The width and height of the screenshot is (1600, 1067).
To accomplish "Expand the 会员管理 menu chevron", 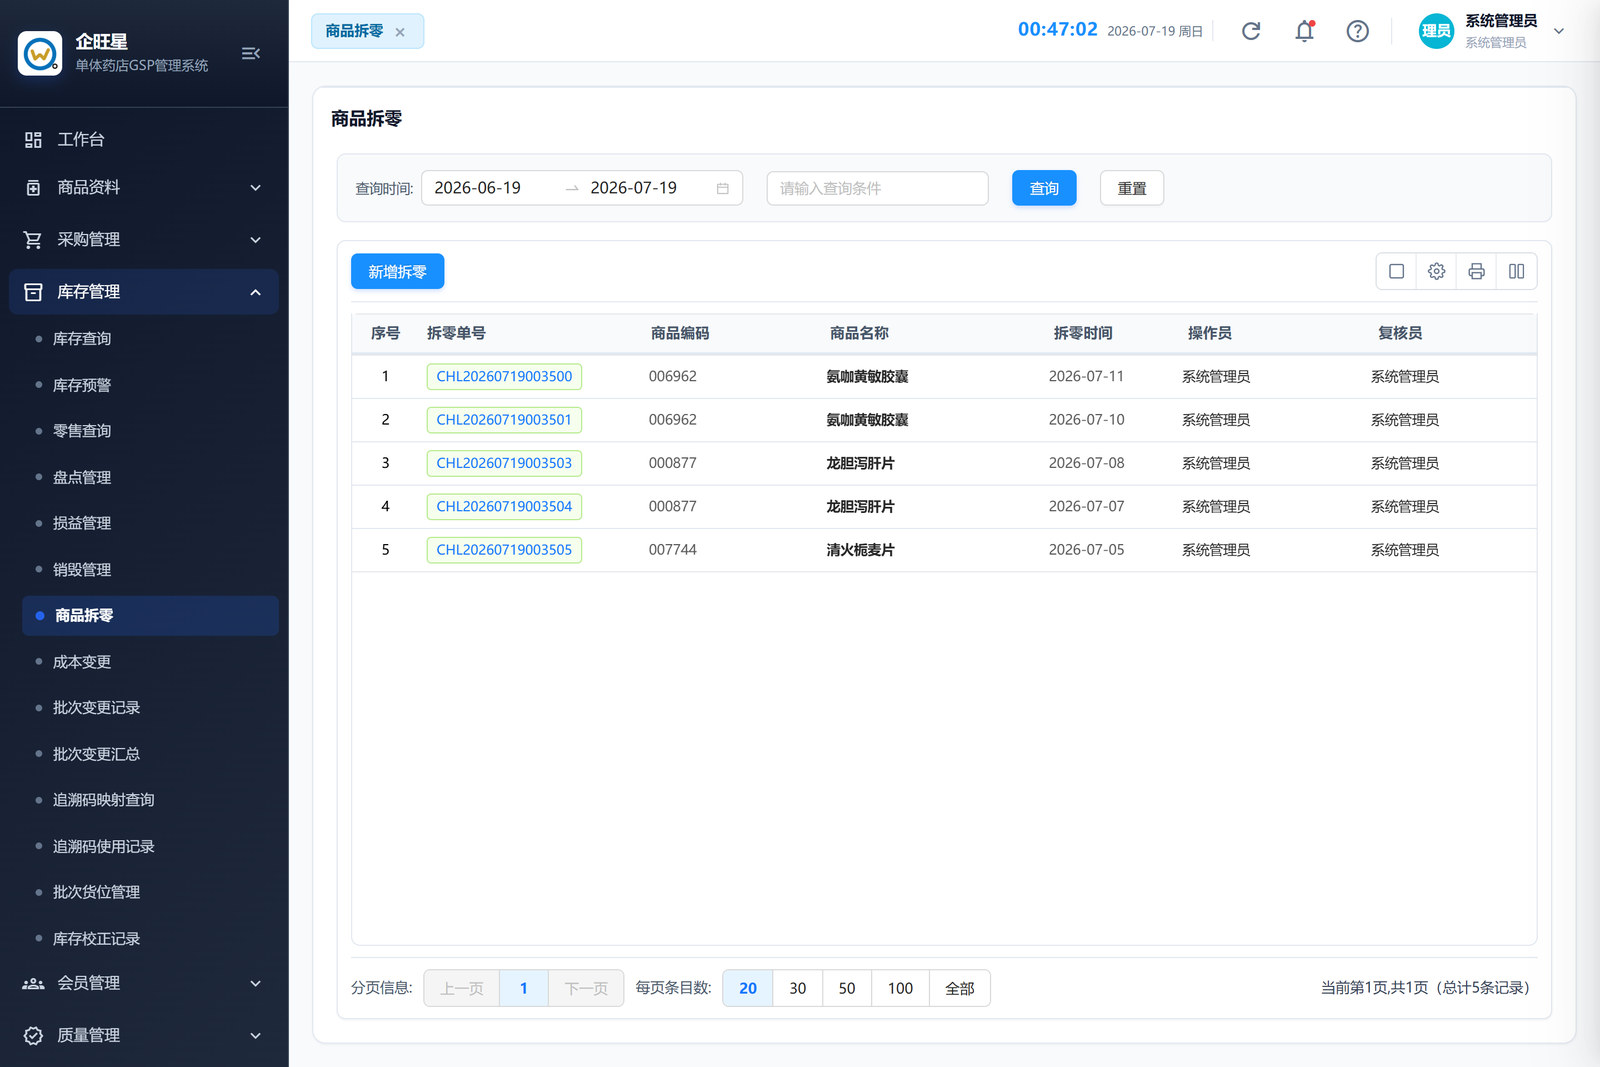I will coord(255,984).
